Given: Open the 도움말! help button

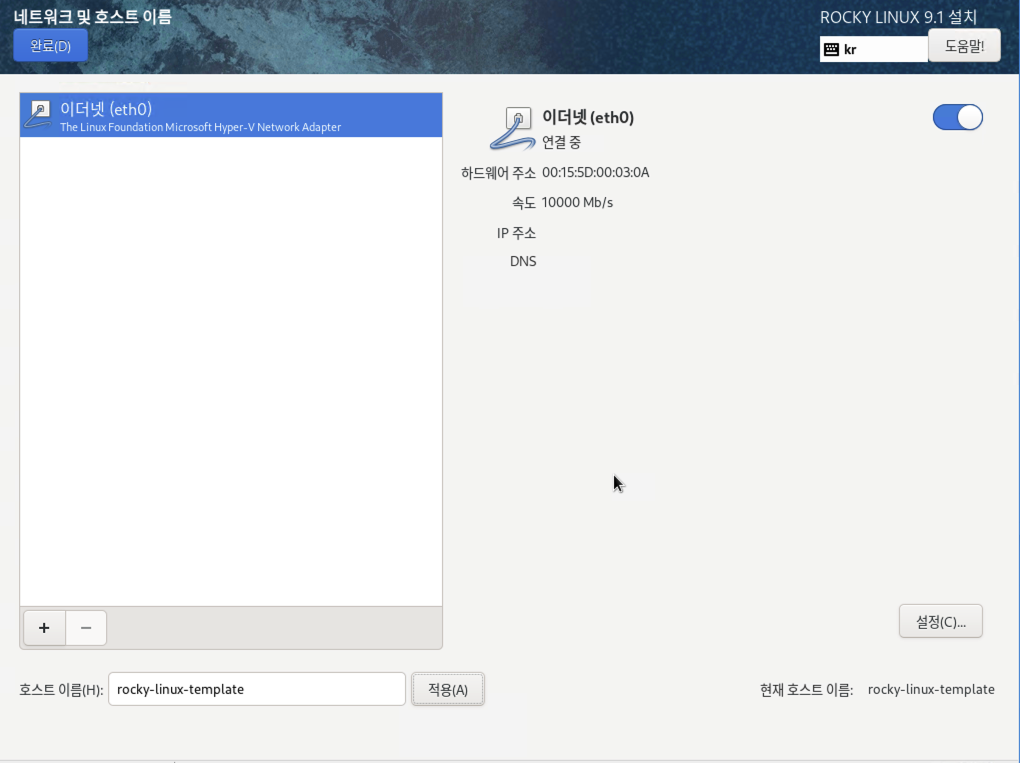Looking at the screenshot, I should [x=964, y=46].
